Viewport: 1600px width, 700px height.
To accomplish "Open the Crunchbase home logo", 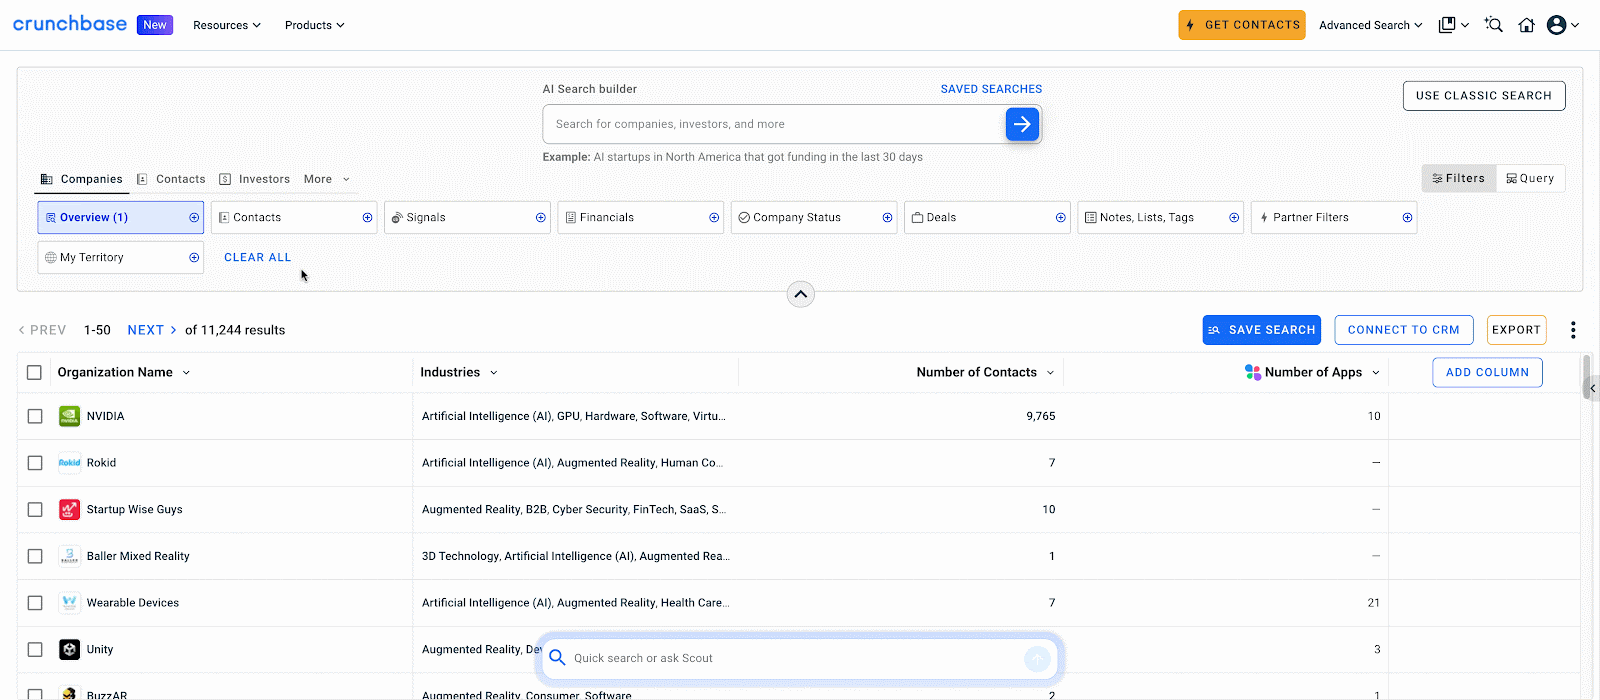I will tap(70, 24).
